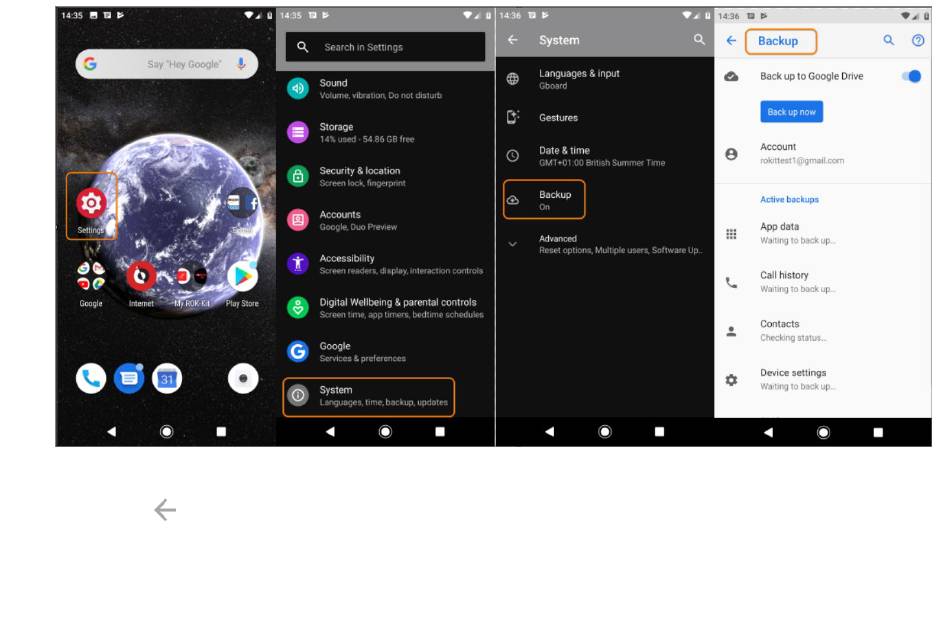950x620 pixels.
Task: Open the app folder with Facebook icon
Action: click(242, 203)
